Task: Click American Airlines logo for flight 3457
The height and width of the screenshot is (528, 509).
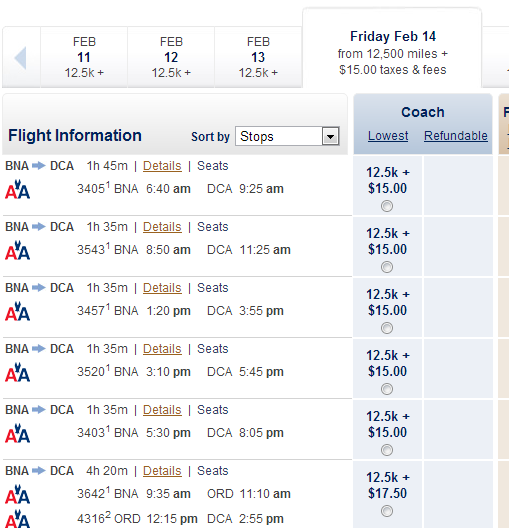Action: point(18,311)
